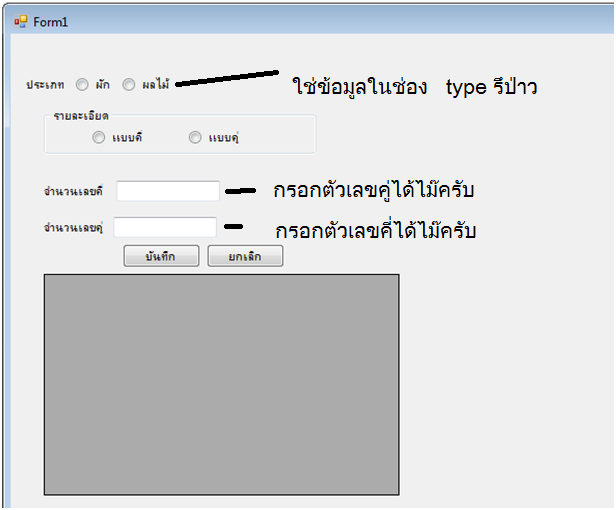
Task: Choose the แบบคี่ radio option
Action: (x=99, y=138)
